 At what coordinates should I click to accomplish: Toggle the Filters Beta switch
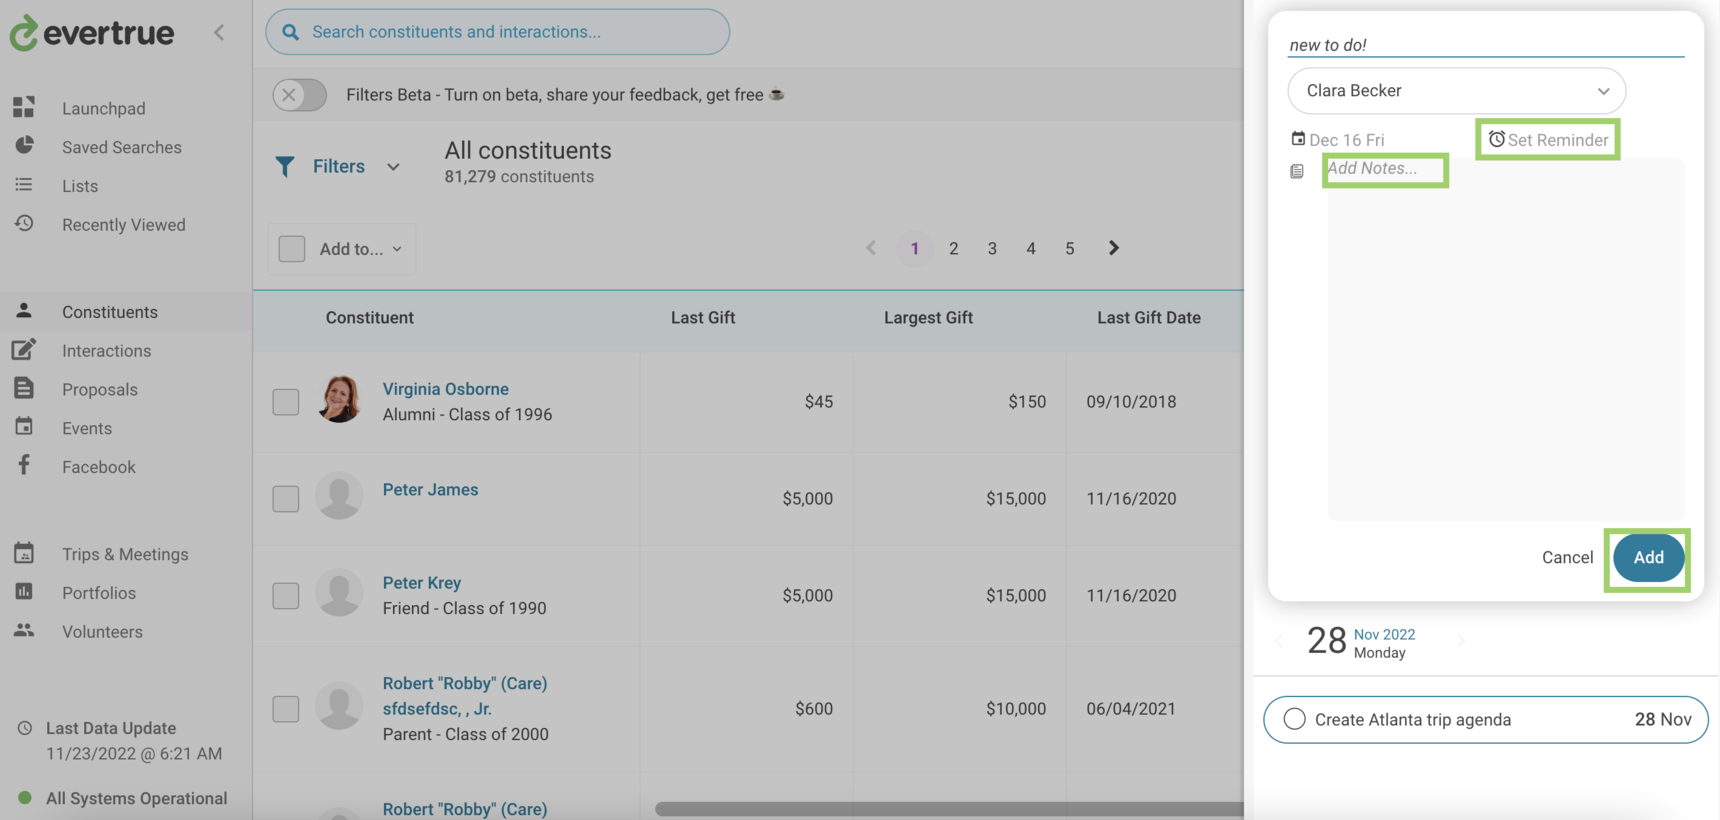300,95
